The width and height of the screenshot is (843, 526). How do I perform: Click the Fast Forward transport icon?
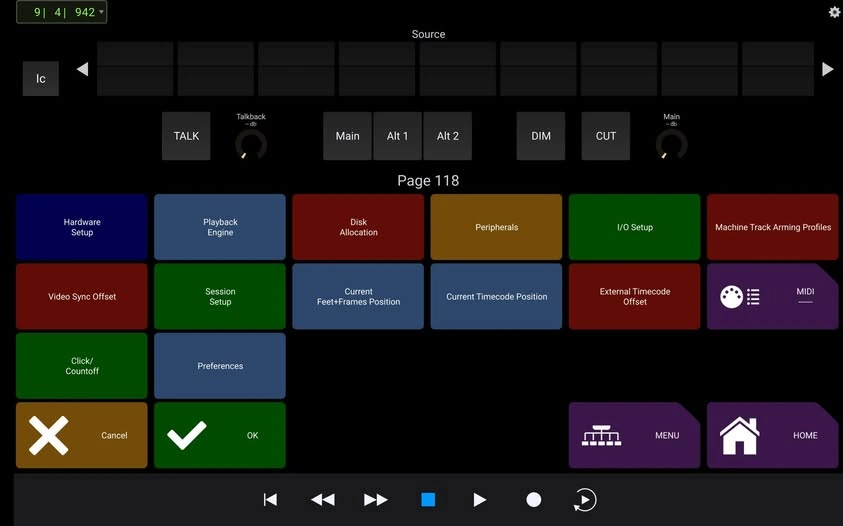[x=376, y=500]
